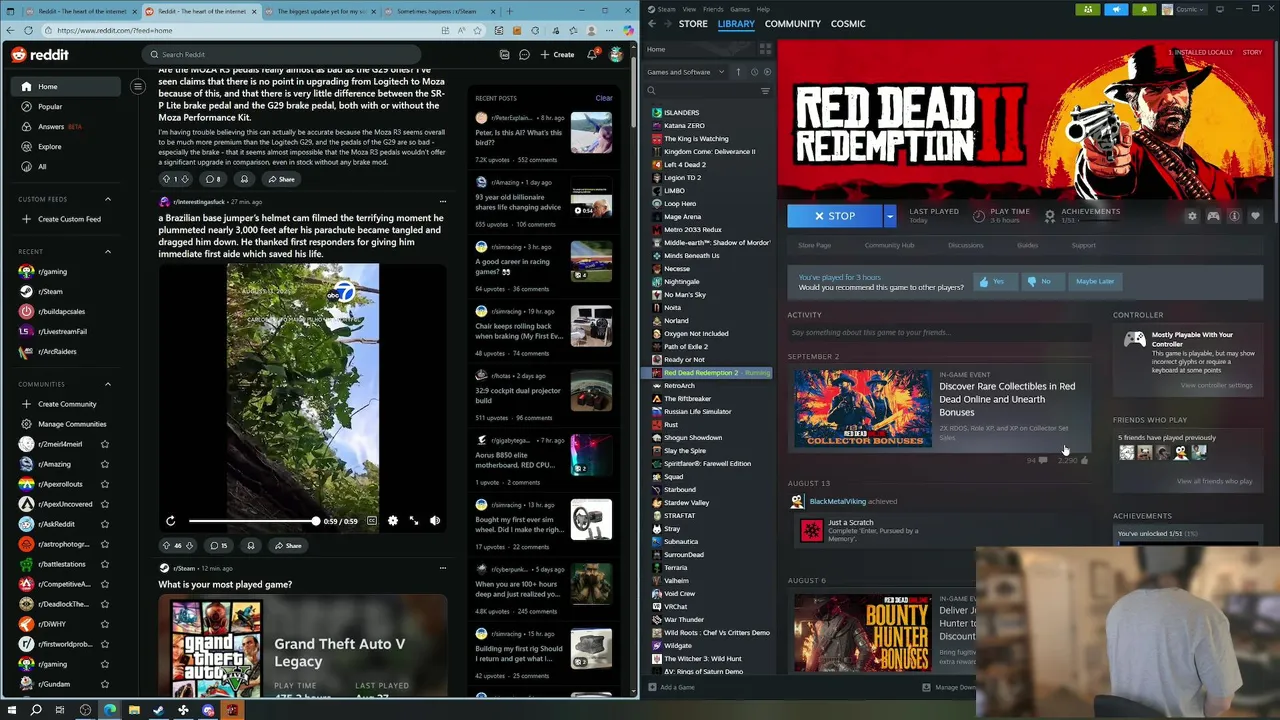
Task: Click Steam Big Picture mode icon
Action: coord(1219,9)
